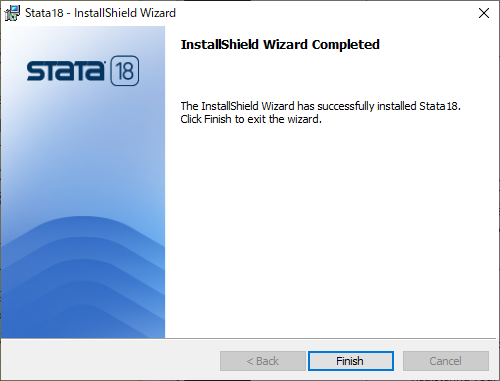
Task: Click the 'Click Finish to exit' line
Action: click(251, 119)
